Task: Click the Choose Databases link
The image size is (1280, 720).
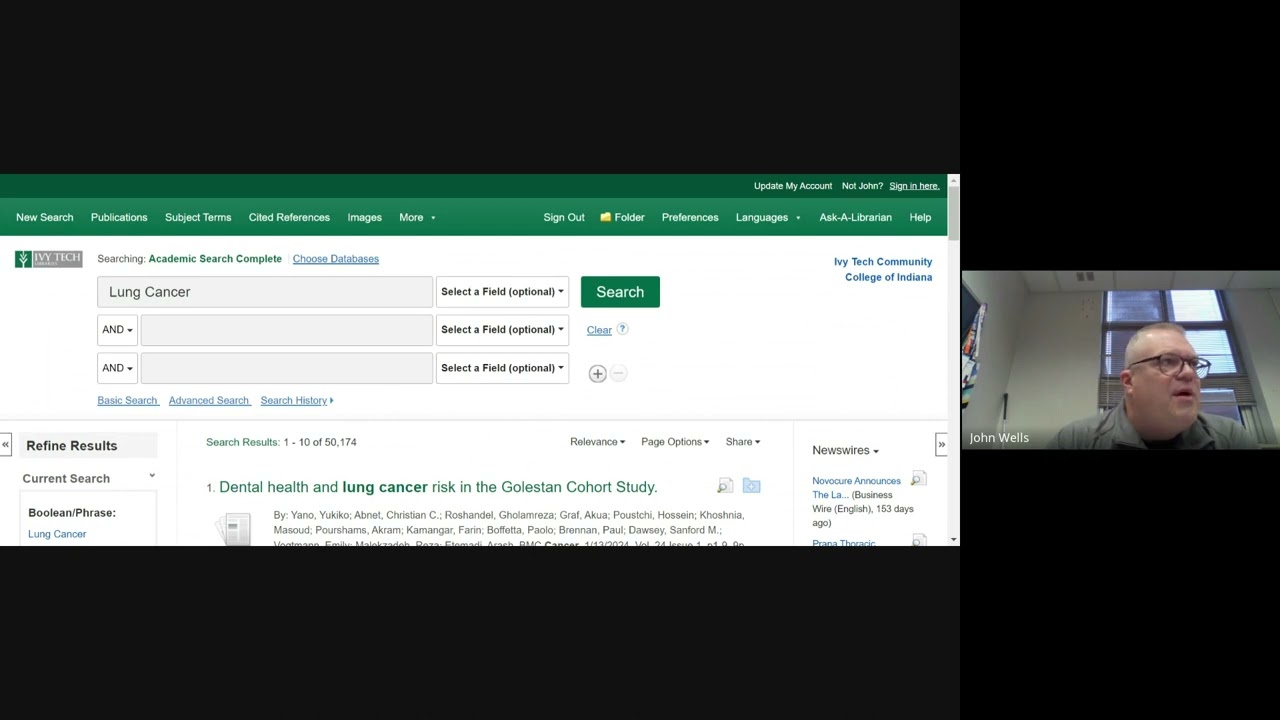Action: pyautogui.click(x=335, y=259)
